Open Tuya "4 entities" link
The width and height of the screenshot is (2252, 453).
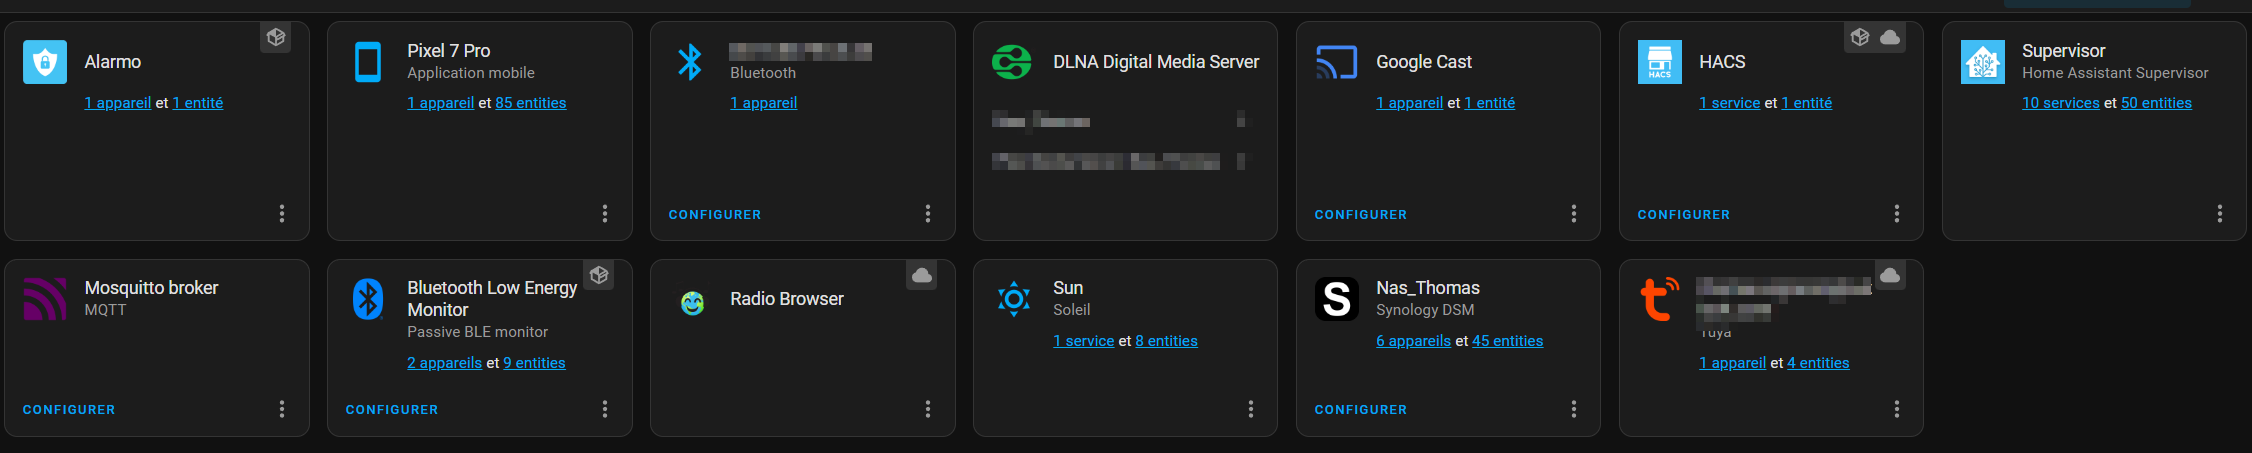tap(1819, 363)
